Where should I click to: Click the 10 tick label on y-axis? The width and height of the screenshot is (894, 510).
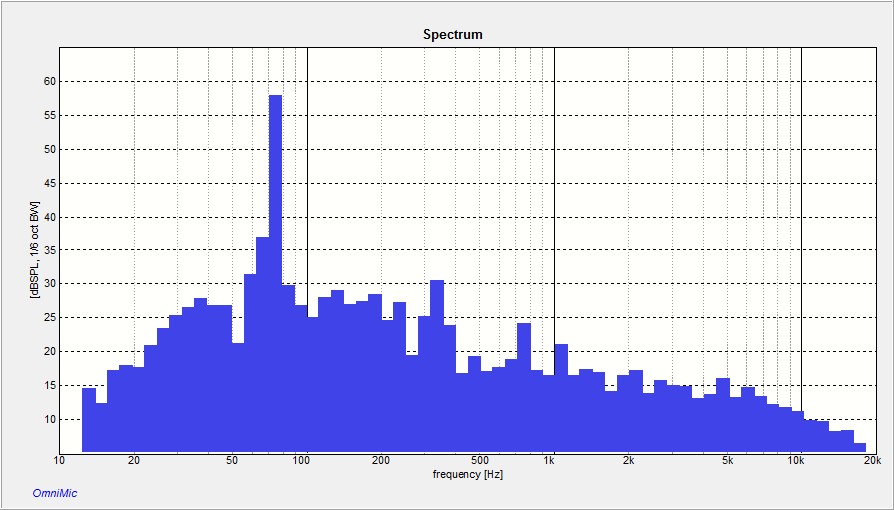click(x=50, y=420)
